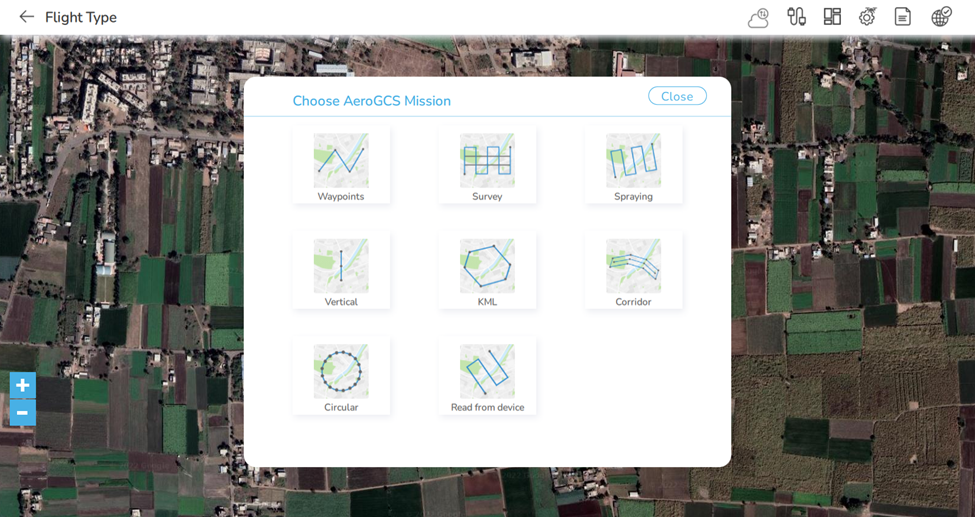Click the Corridor label text
Viewport: 975px width, 517px height.
click(x=633, y=302)
